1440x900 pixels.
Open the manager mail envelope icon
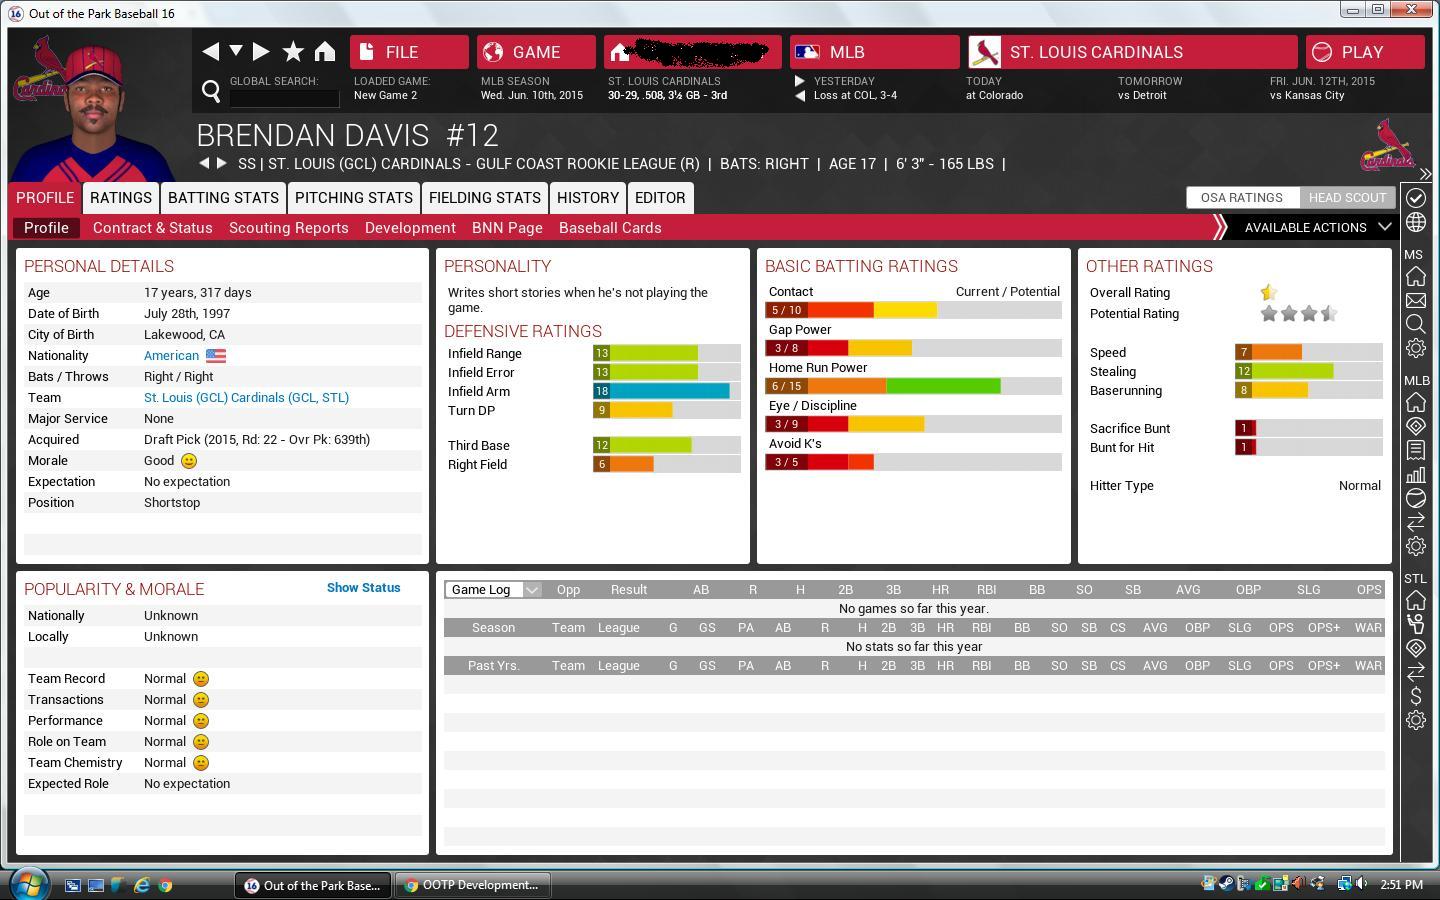click(x=1416, y=300)
